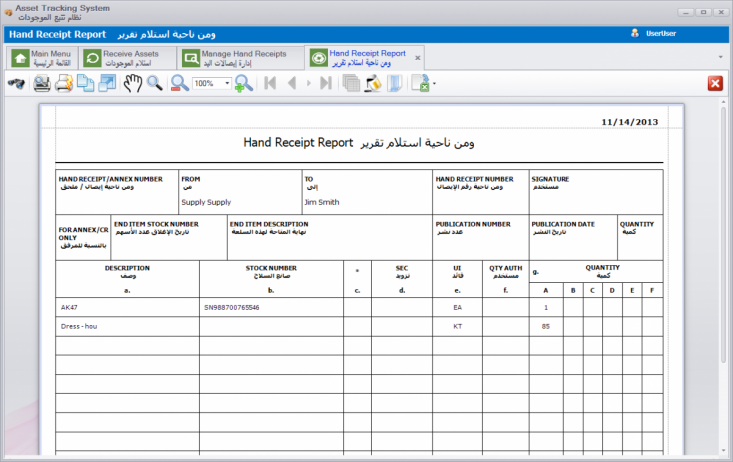Select the hand pan tool
Image resolution: width=733 pixels, height=462 pixels.
tap(132, 83)
